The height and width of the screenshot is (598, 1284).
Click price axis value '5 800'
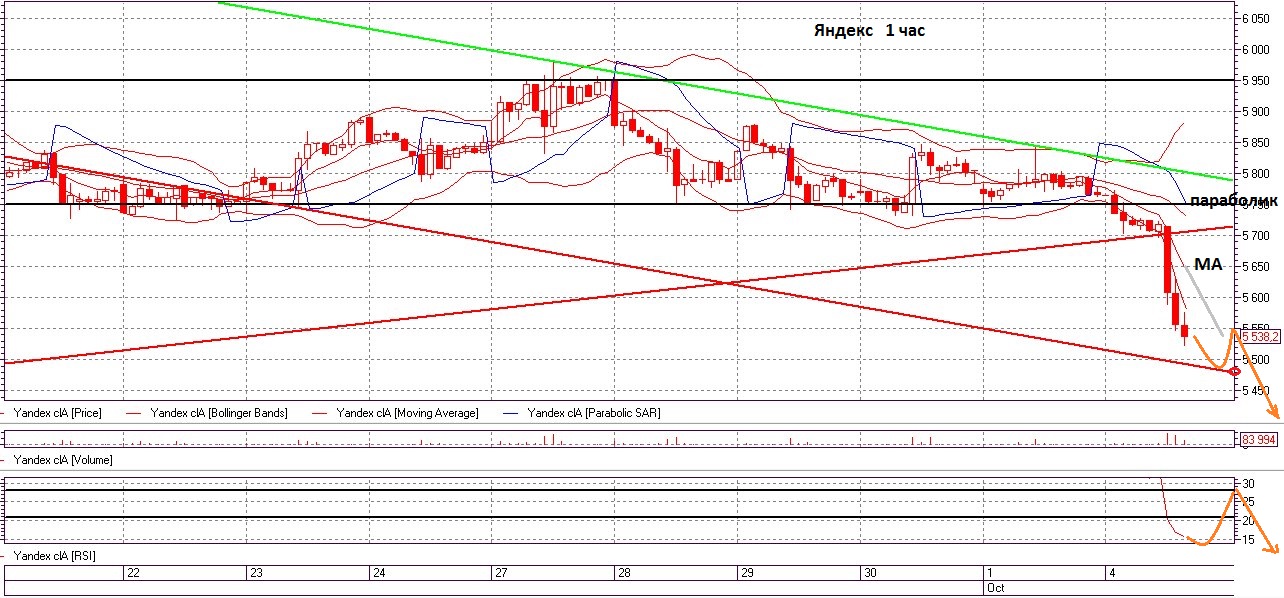[x=1256, y=174]
